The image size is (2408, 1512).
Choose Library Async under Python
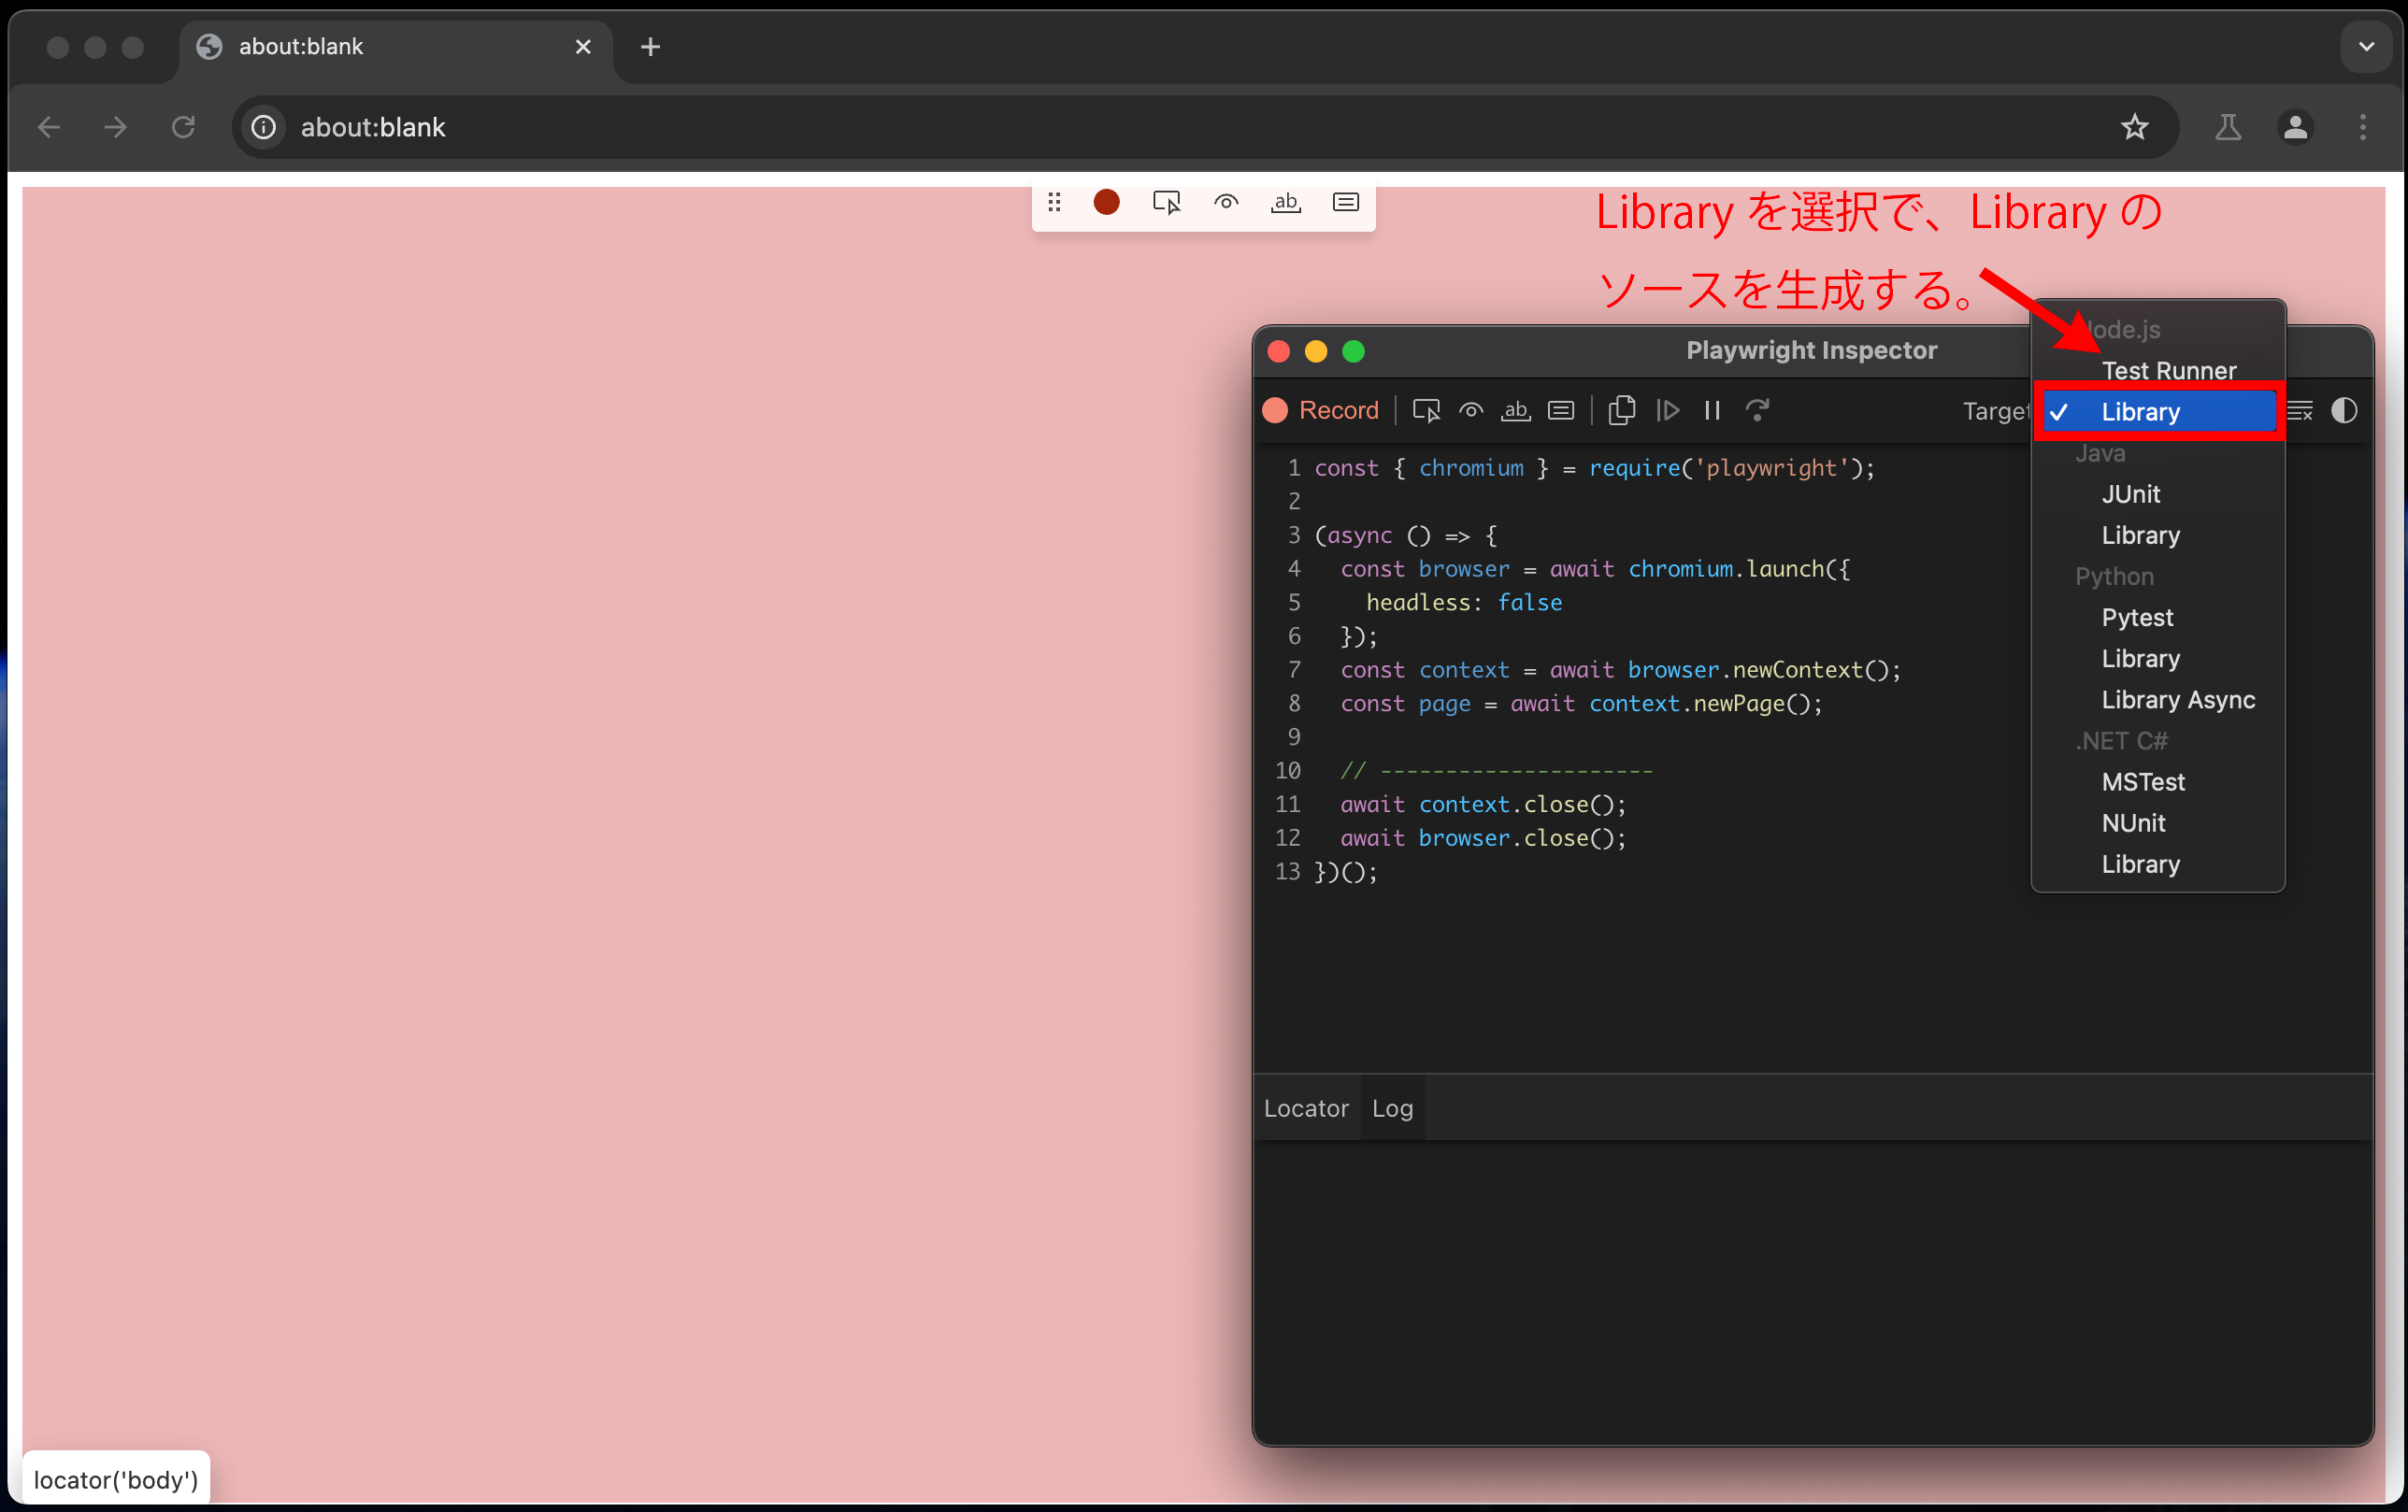(2177, 699)
